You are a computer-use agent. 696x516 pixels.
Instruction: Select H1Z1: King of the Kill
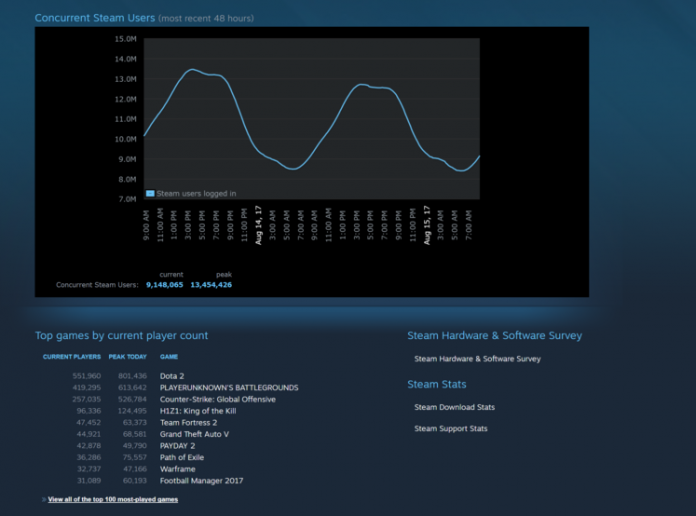(x=198, y=411)
